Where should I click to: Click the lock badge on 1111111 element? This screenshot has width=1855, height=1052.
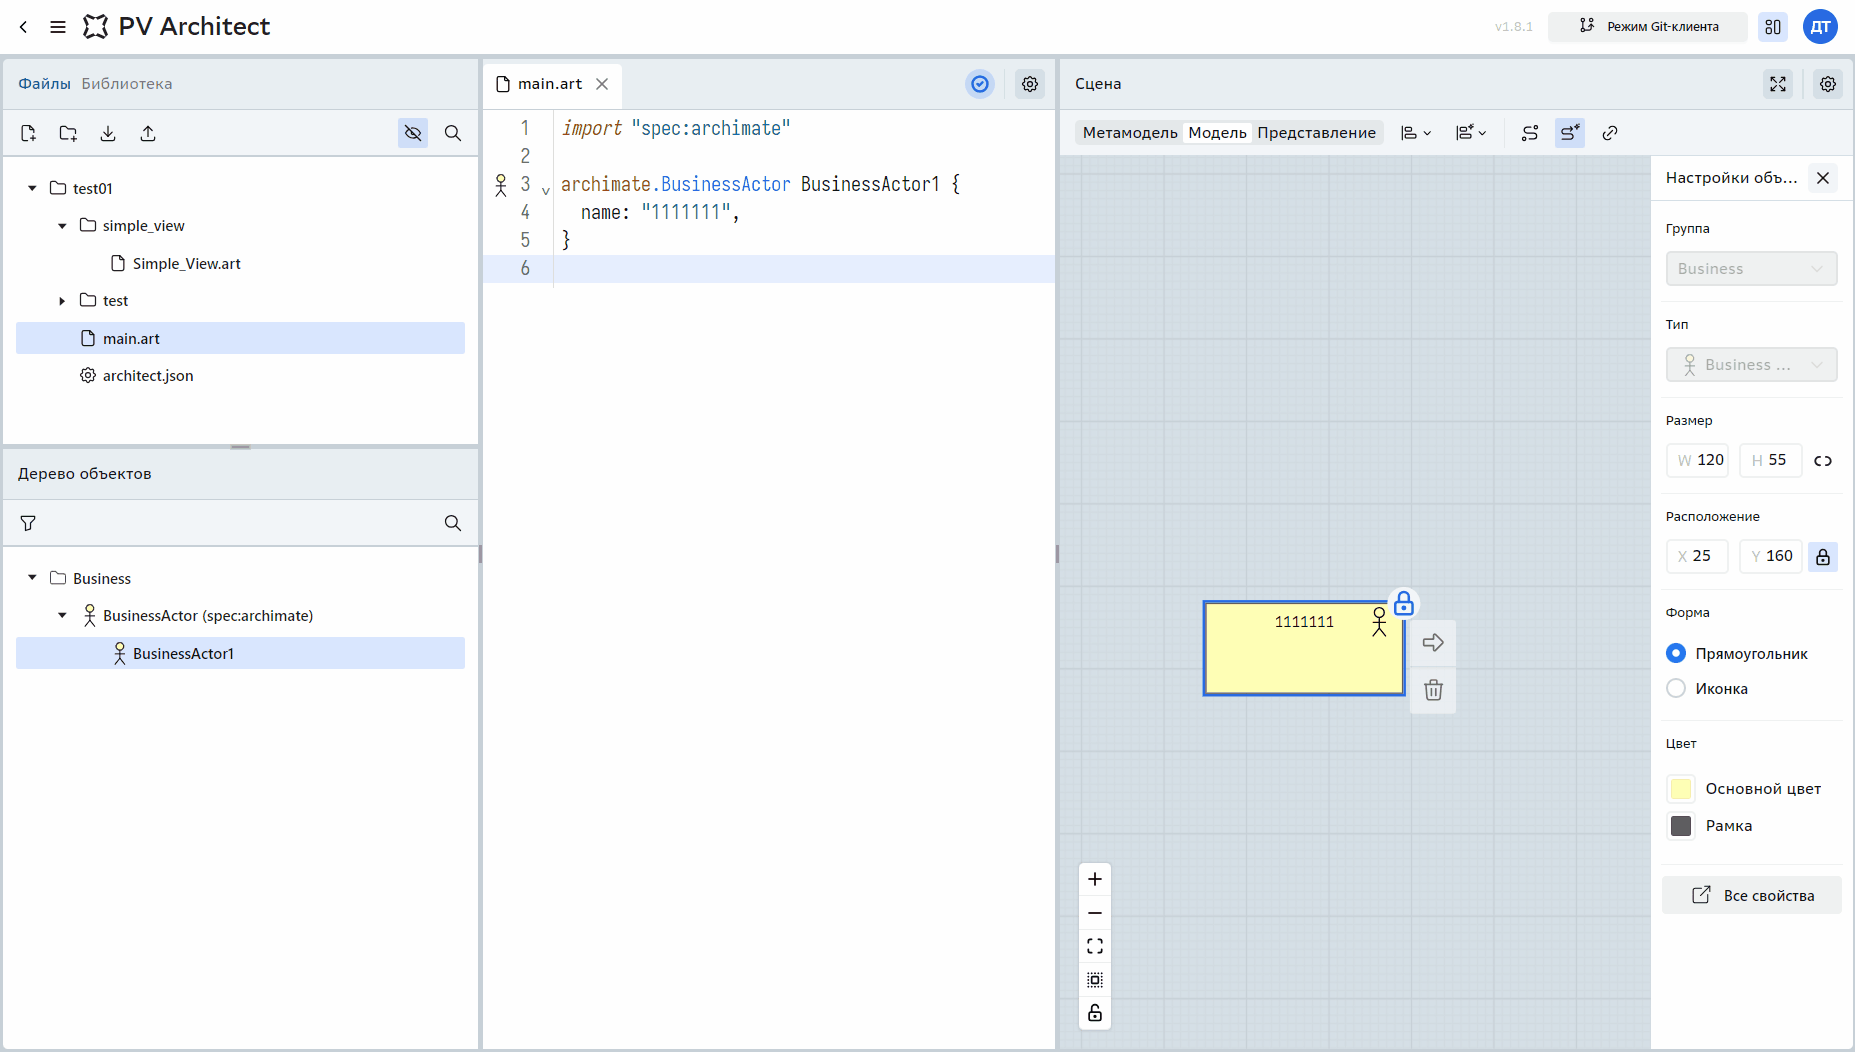coord(1404,603)
